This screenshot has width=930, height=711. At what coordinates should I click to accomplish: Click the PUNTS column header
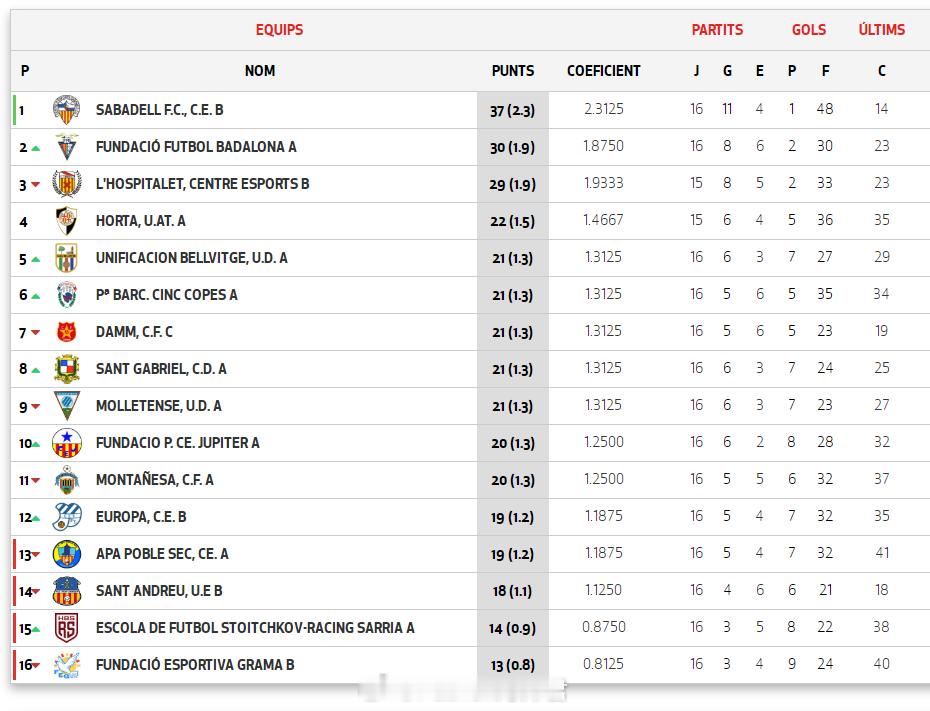(513, 71)
